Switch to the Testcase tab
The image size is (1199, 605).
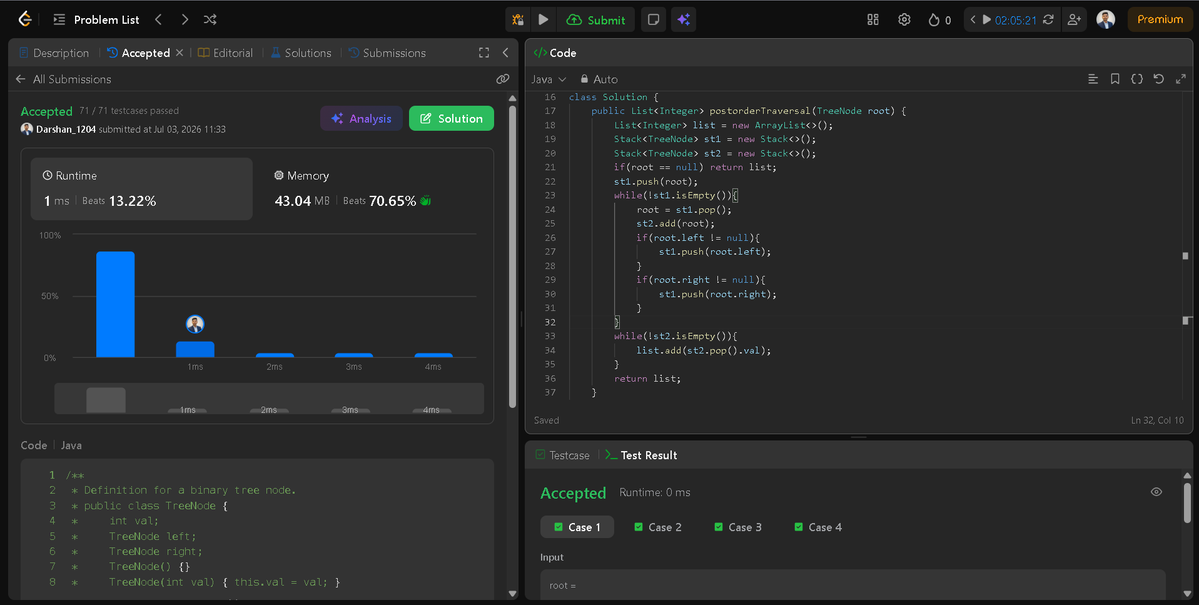[563, 455]
